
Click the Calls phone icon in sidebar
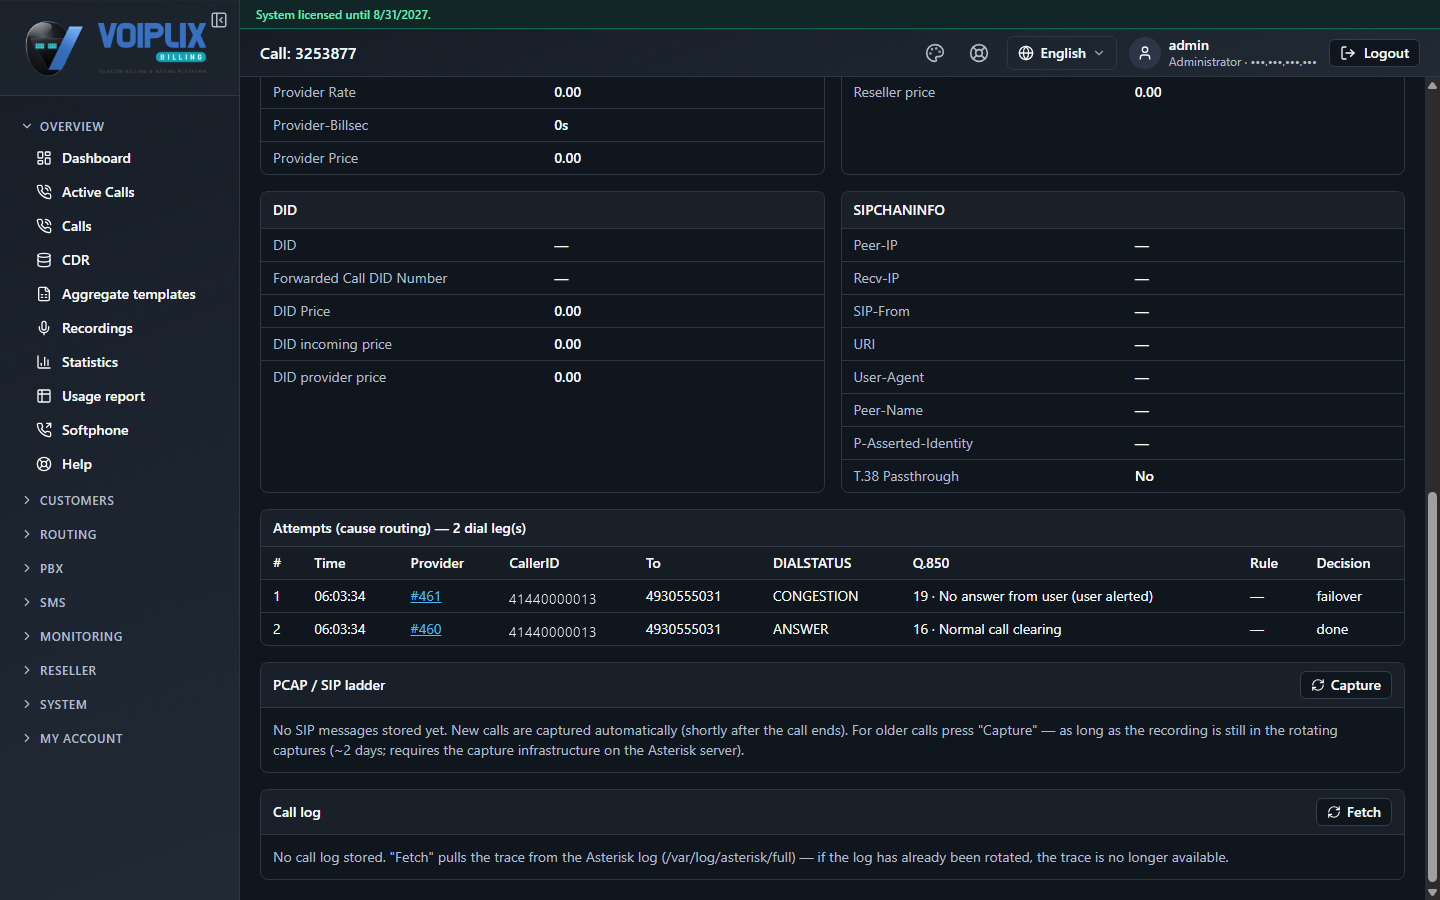(44, 226)
